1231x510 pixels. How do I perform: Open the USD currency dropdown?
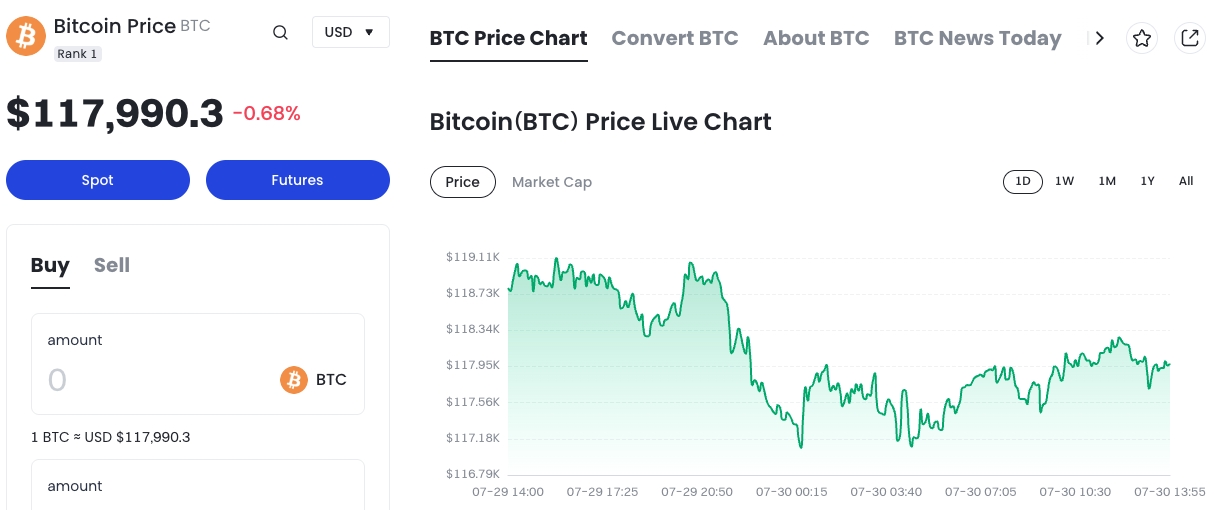pyautogui.click(x=350, y=32)
